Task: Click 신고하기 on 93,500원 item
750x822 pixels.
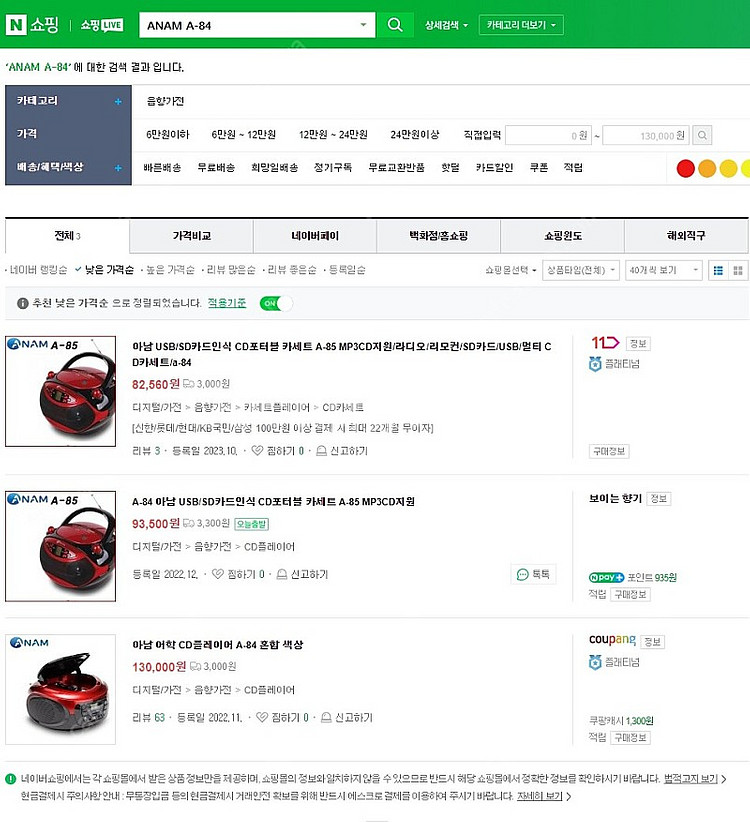Action: [x=302, y=575]
